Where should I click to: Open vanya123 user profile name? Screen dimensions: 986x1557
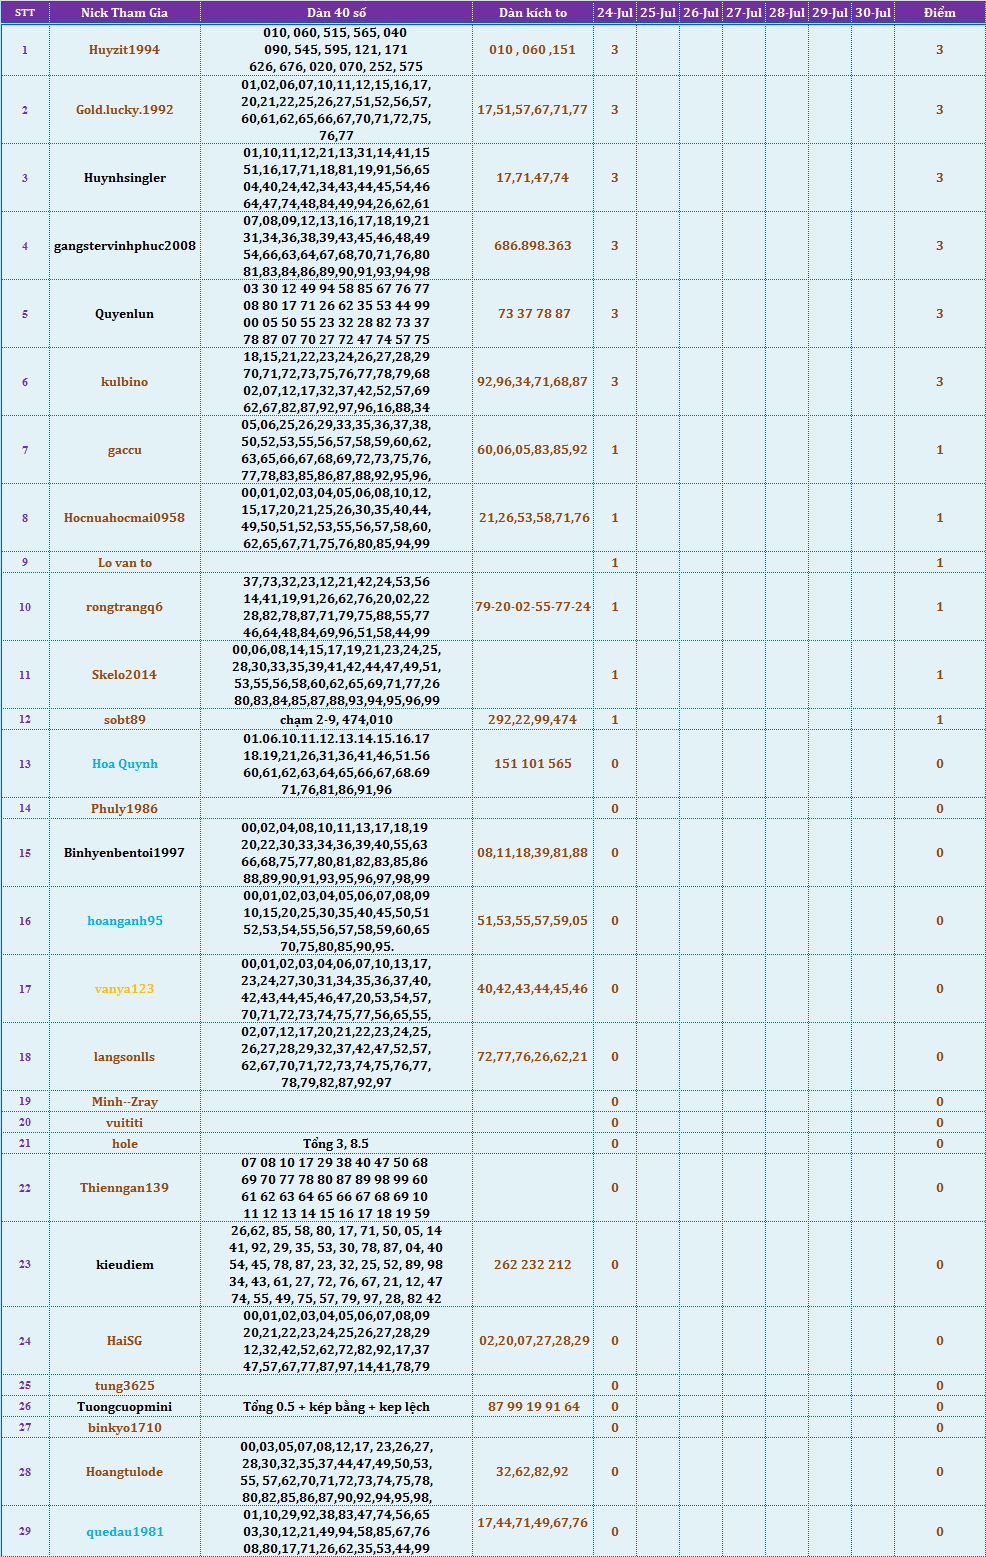coord(124,989)
